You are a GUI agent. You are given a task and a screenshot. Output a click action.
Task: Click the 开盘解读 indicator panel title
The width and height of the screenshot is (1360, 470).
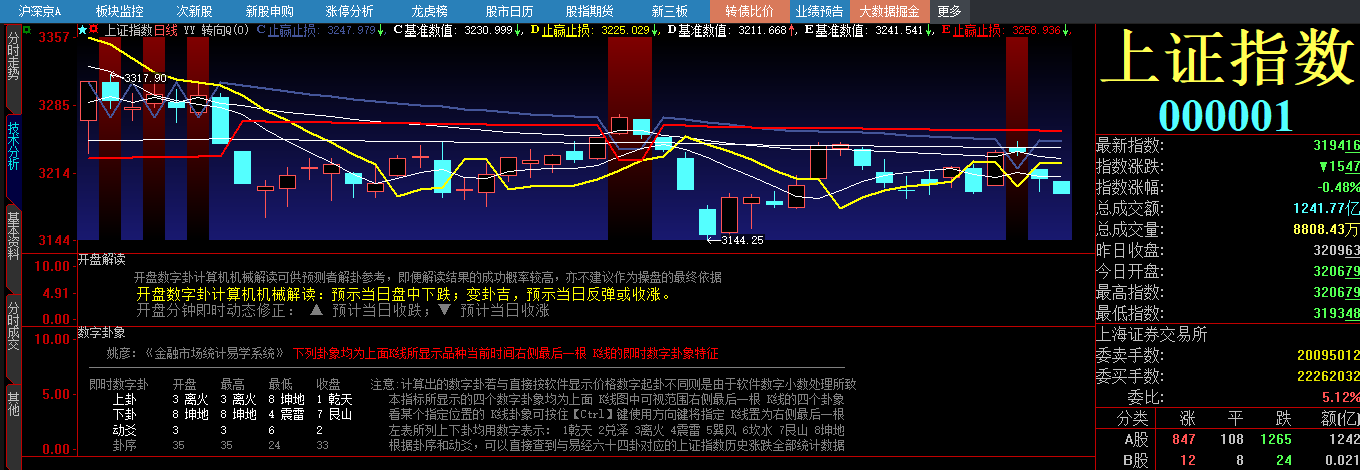coord(101,259)
